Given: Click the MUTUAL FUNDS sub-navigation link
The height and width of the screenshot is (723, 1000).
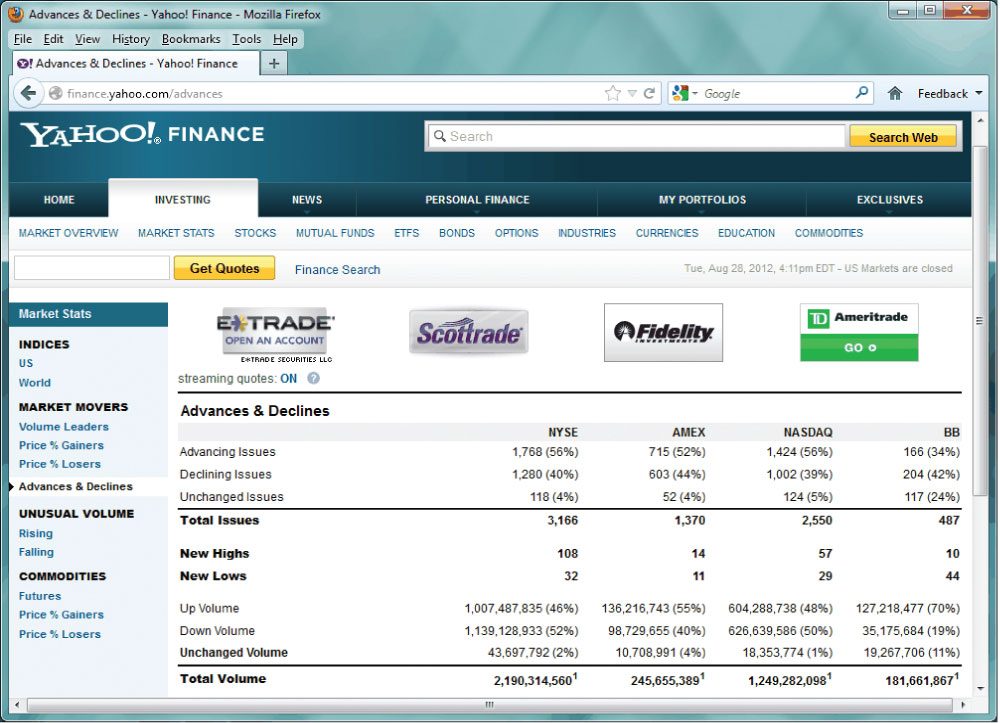Looking at the screenshot, I should 335,233.
